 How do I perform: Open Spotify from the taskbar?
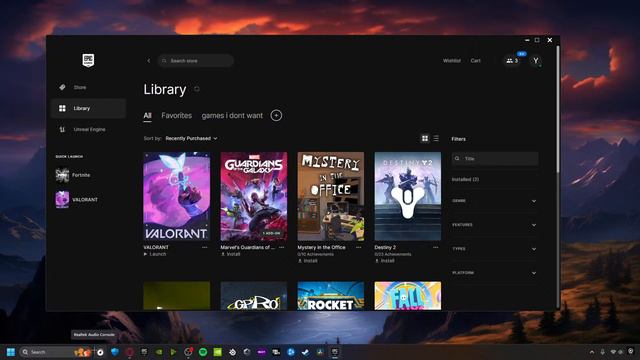coord(203,352)
